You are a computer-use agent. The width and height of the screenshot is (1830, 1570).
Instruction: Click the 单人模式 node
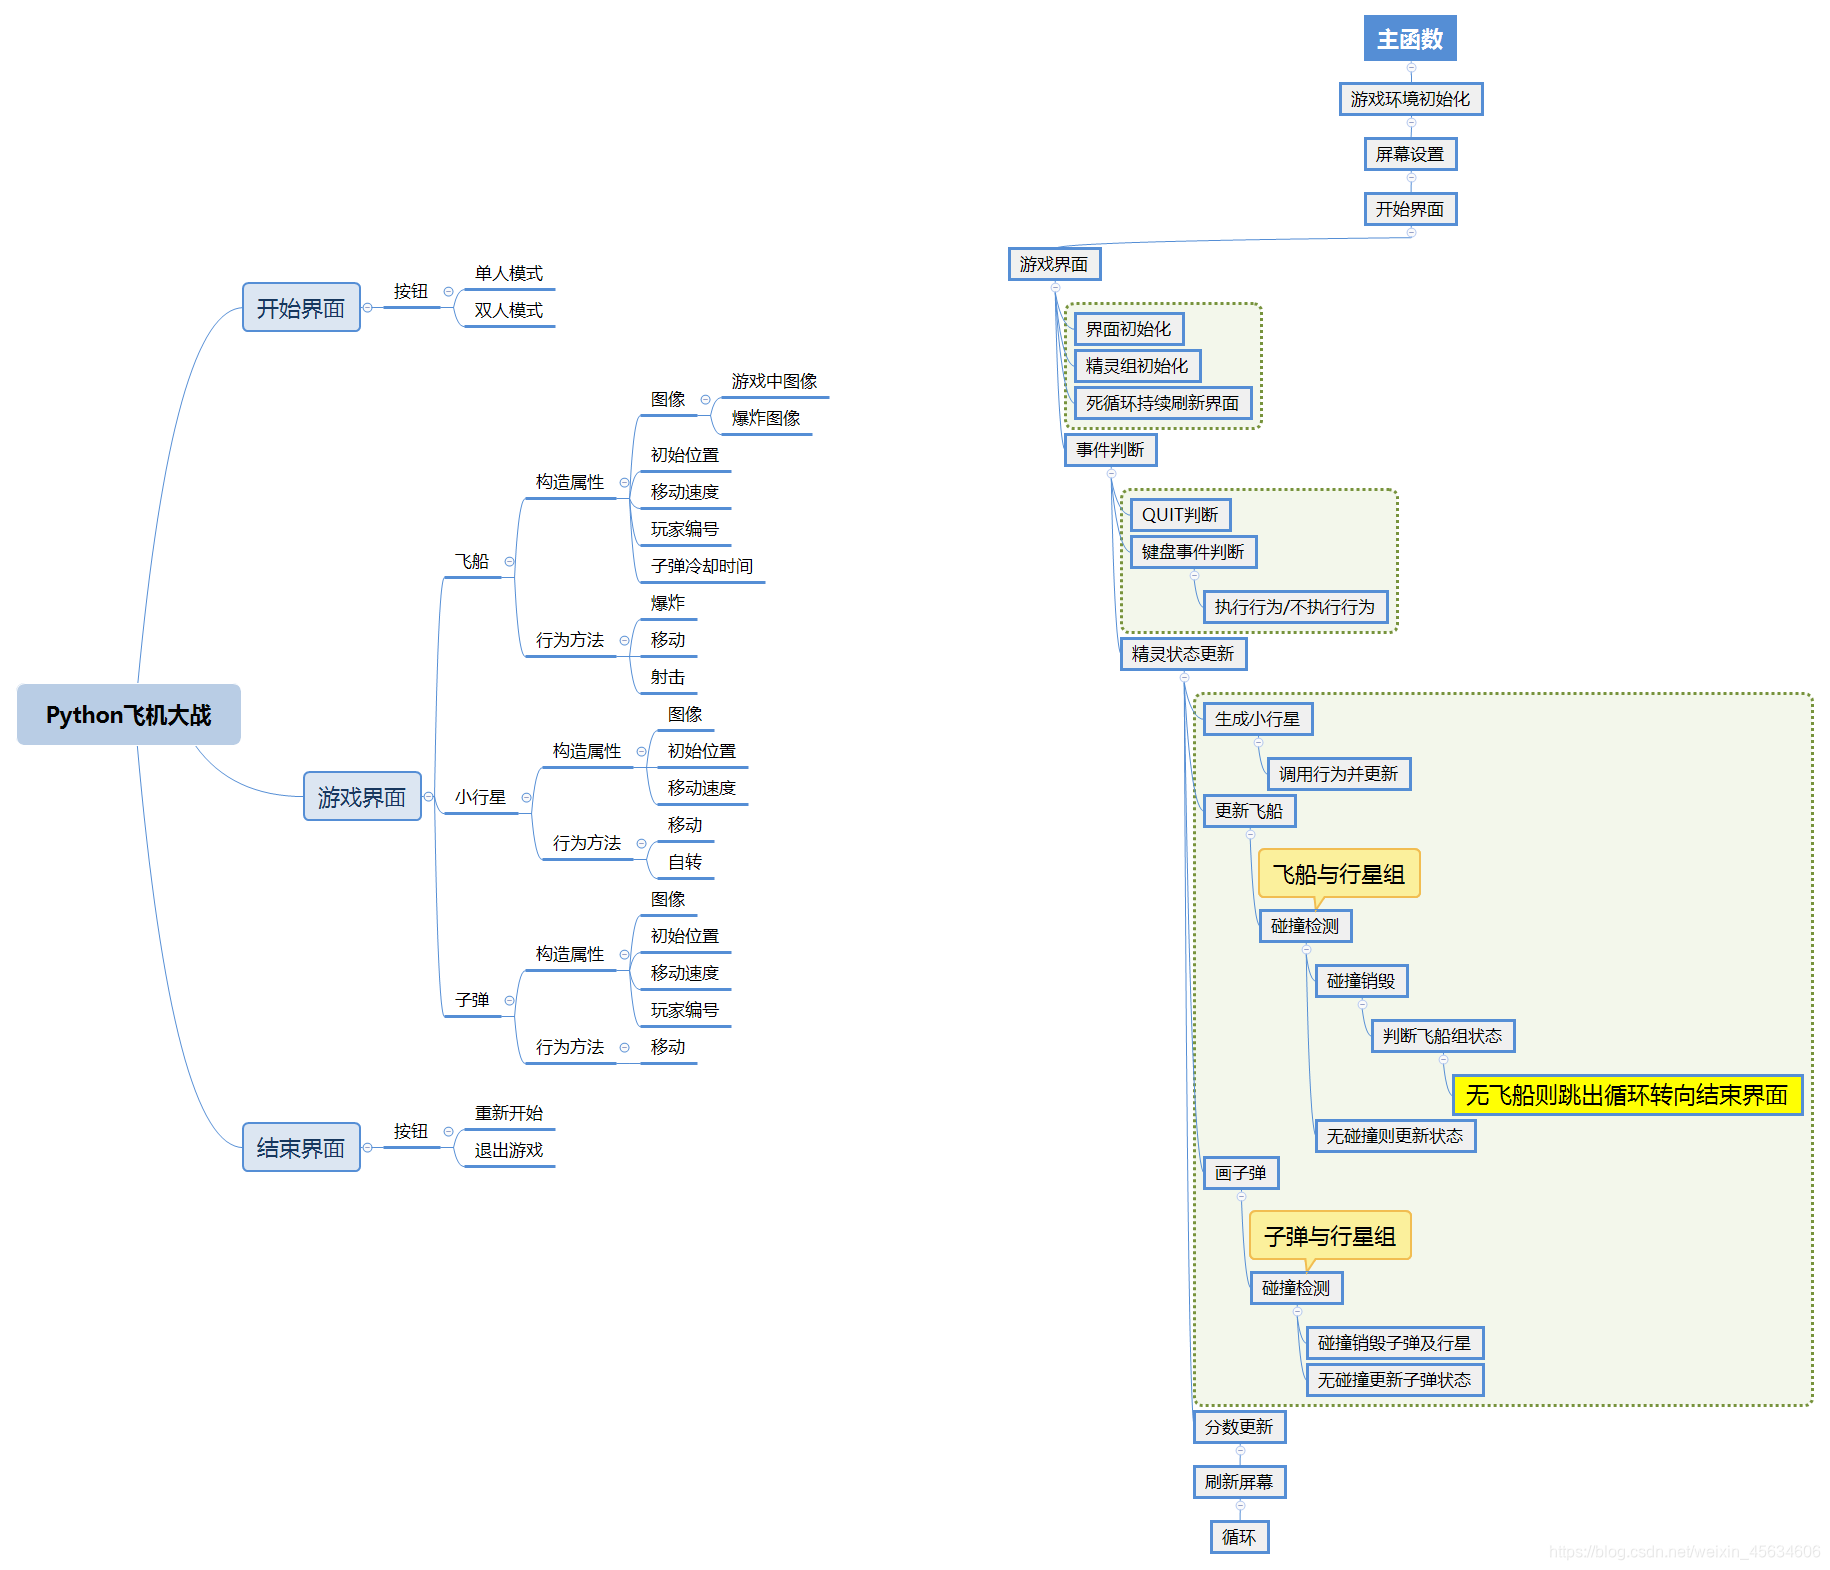coord(509,273)
